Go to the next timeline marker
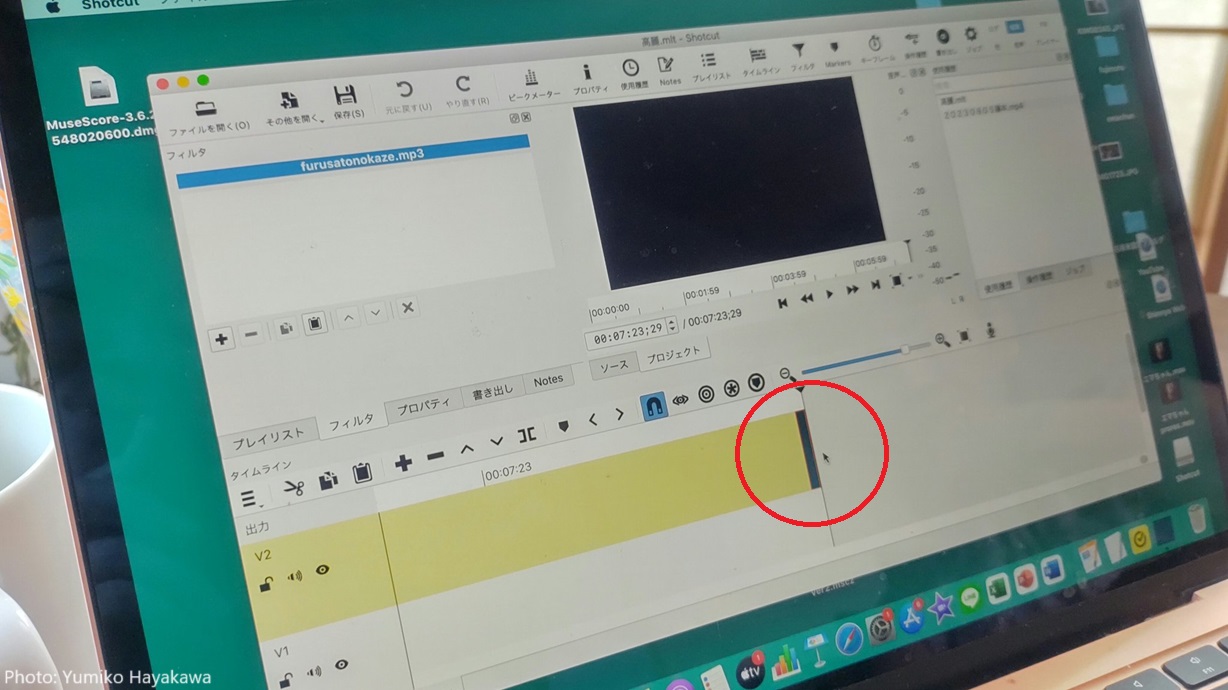 (x=620, y=415)
